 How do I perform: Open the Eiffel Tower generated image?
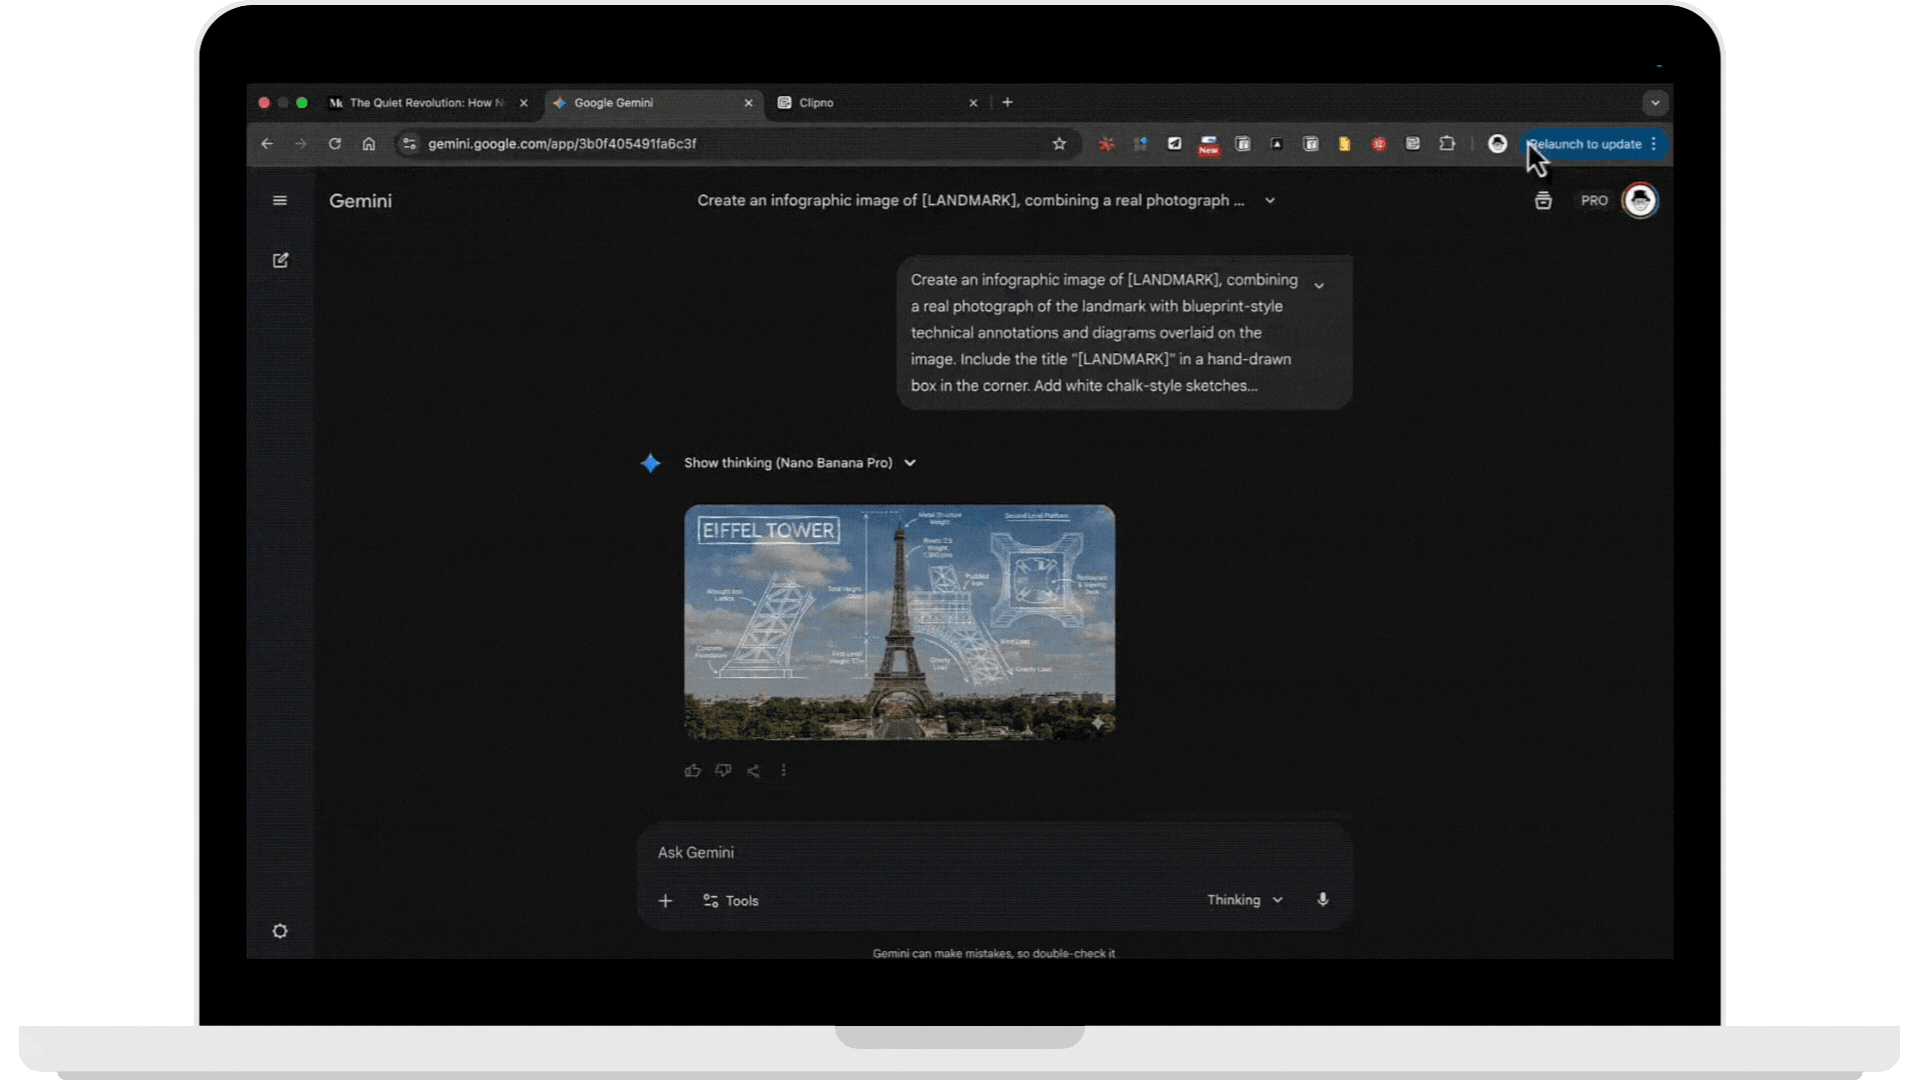click(899, 622)
